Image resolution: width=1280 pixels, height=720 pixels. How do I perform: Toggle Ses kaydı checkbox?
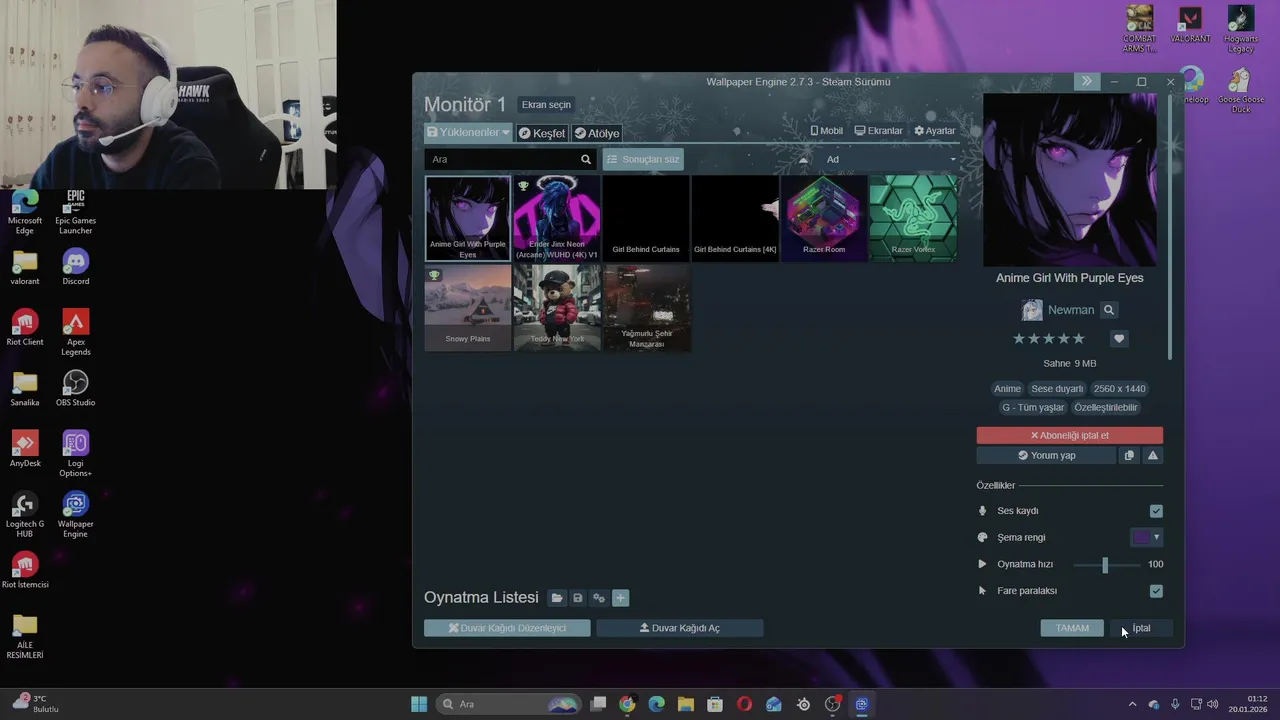click(1156, 511)
